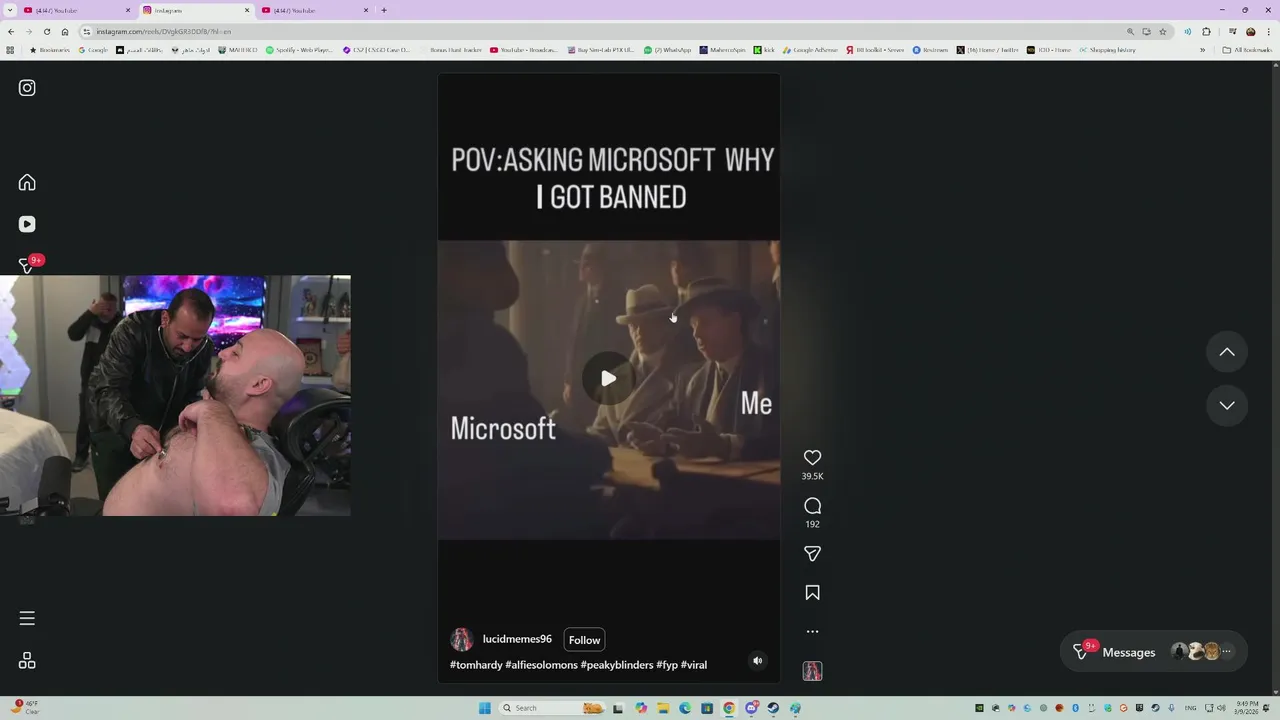Open the Shopping history bookmark
Image resolution: width=1280 pixels, height=720 pixels.
tap(1107, 50)
